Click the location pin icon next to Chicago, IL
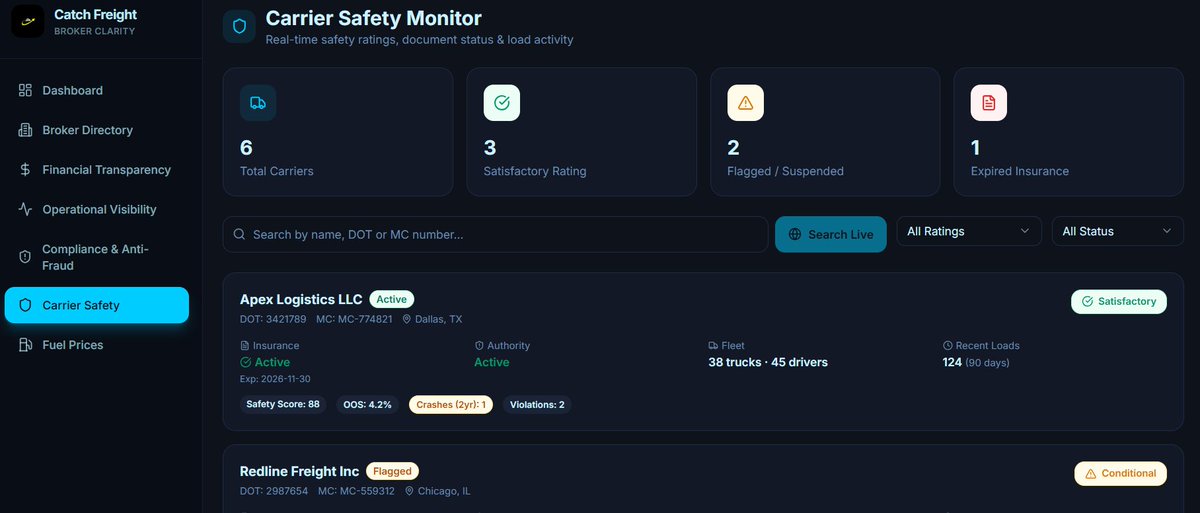Screen dimensions: 1200x513 409,491
